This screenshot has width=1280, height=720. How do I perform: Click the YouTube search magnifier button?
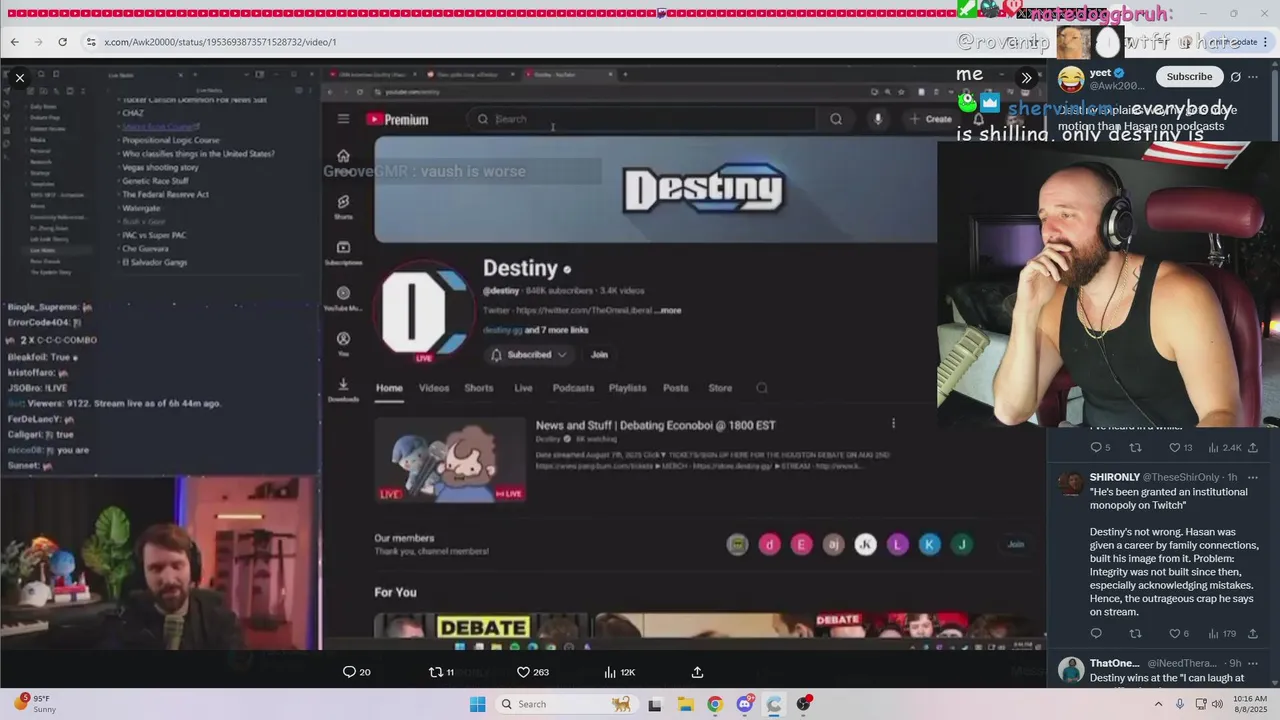click(836, 119)
